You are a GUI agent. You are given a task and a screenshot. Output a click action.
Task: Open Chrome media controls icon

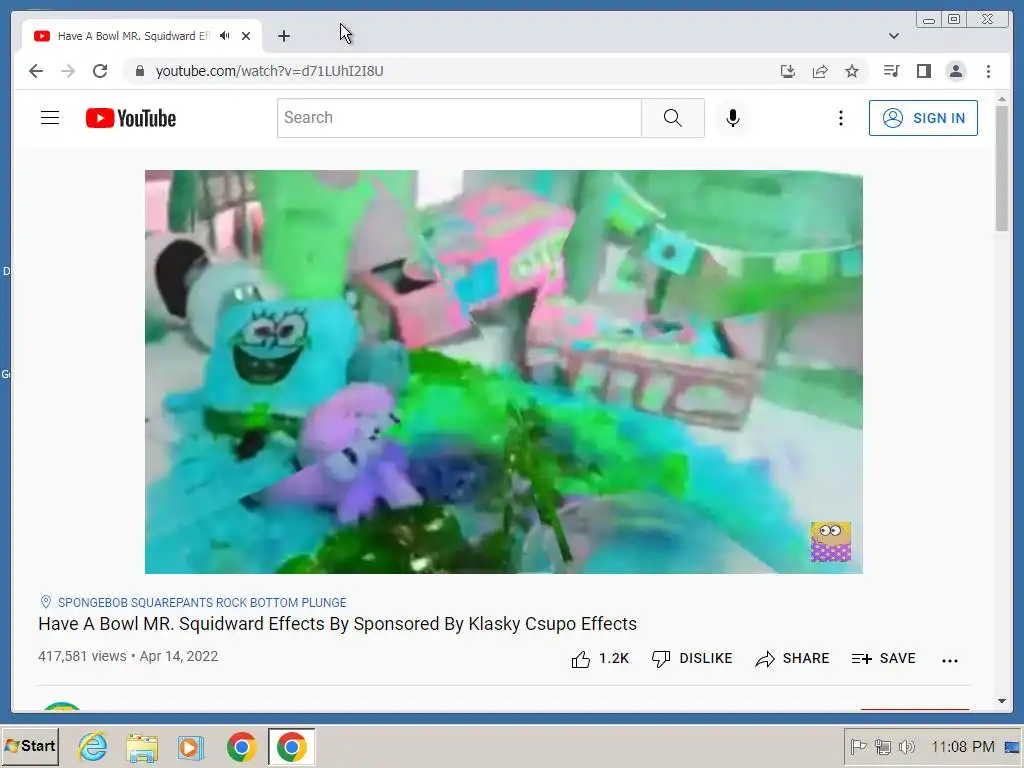(x=891, y=71)
